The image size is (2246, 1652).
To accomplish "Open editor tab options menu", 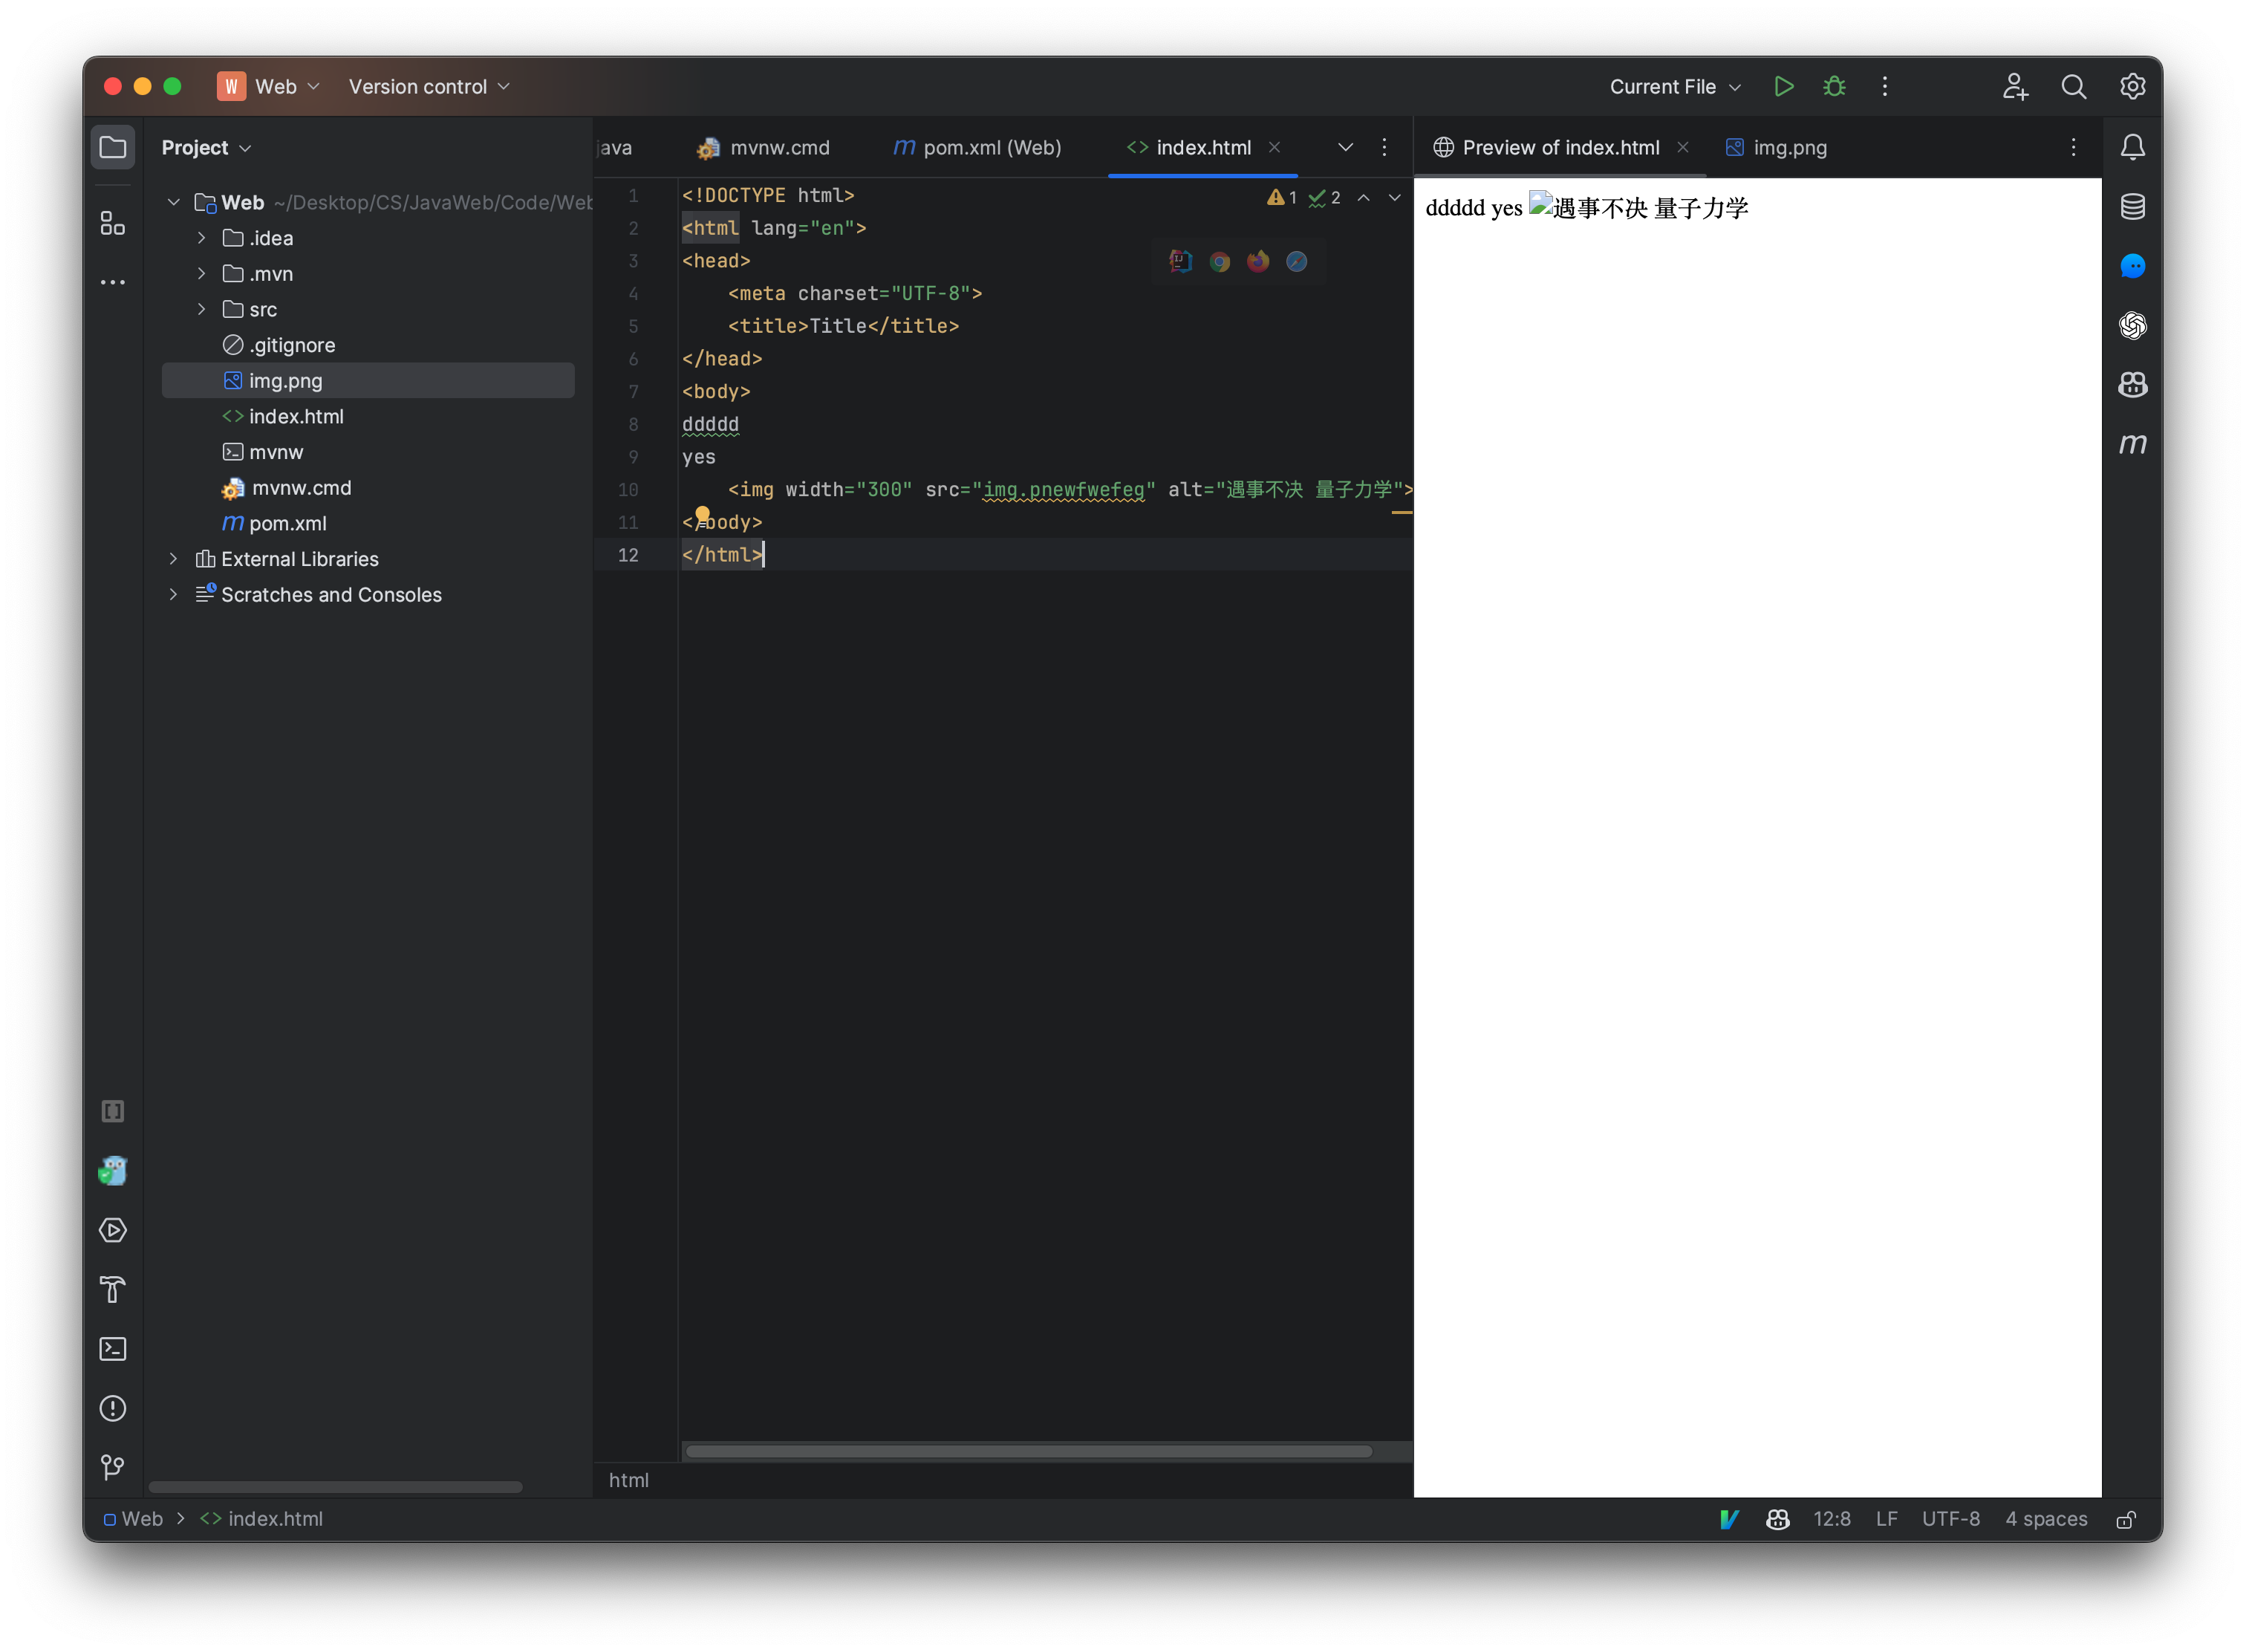I will click(x=1384, y=148).
